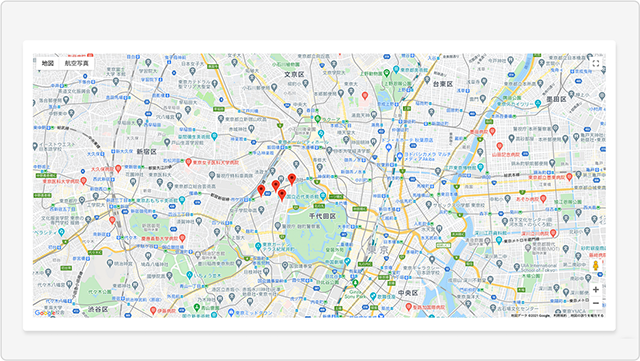
Task: Click the 大久保病院 hospital pin
Action: [x=118, y=168]
